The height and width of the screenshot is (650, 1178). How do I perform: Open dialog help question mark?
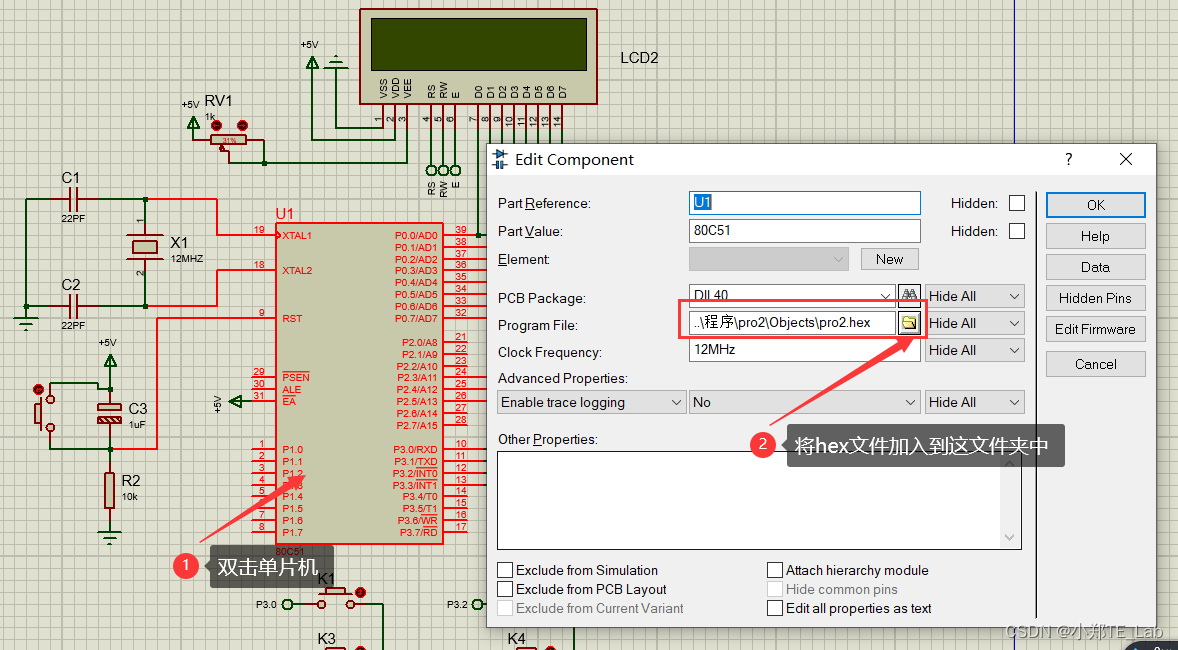point(1068,159)
